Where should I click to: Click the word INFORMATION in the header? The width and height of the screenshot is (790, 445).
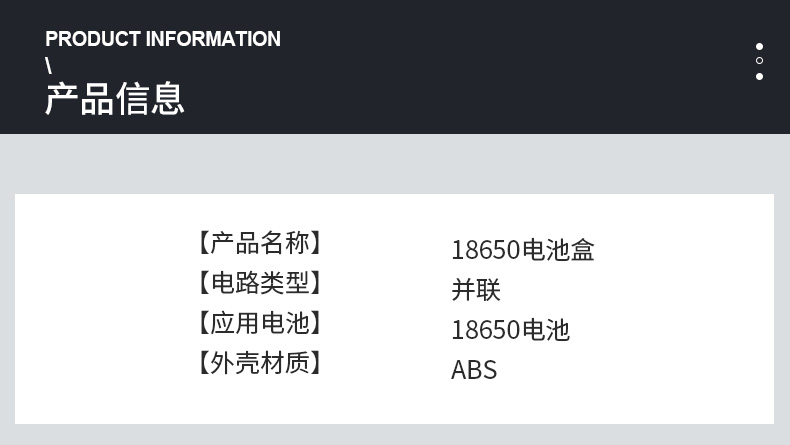[213, 39]
